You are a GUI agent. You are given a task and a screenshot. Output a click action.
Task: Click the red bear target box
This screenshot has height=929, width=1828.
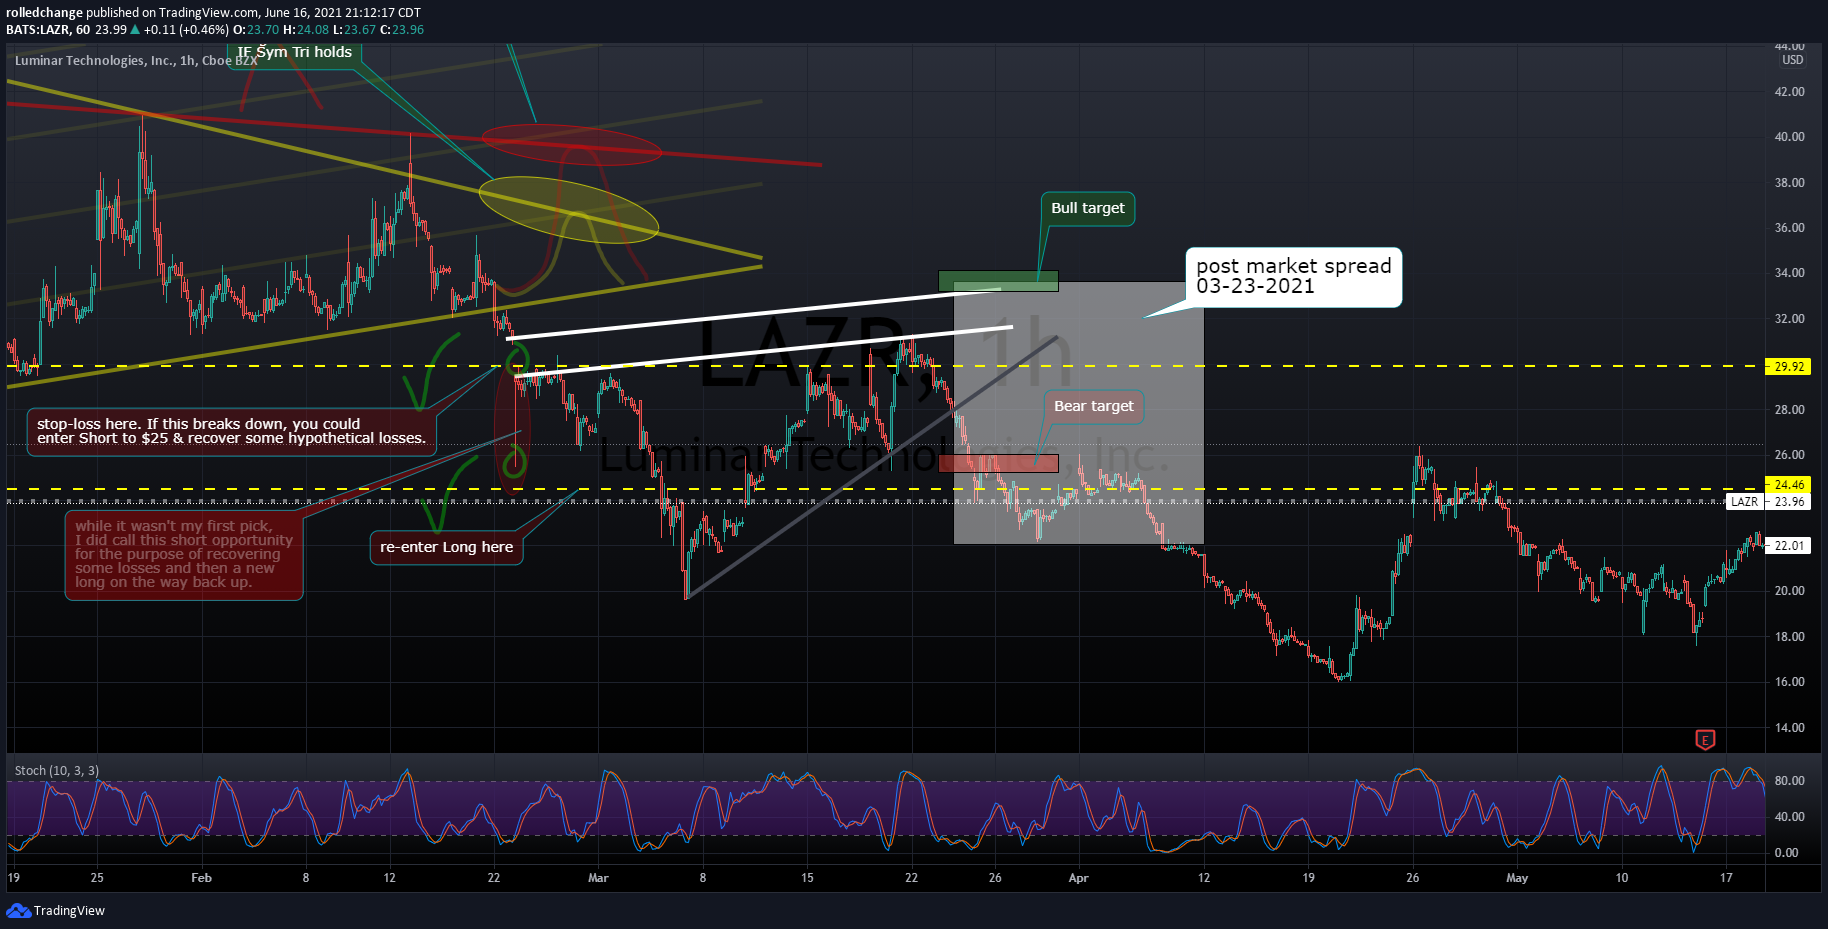coord(998,463)
